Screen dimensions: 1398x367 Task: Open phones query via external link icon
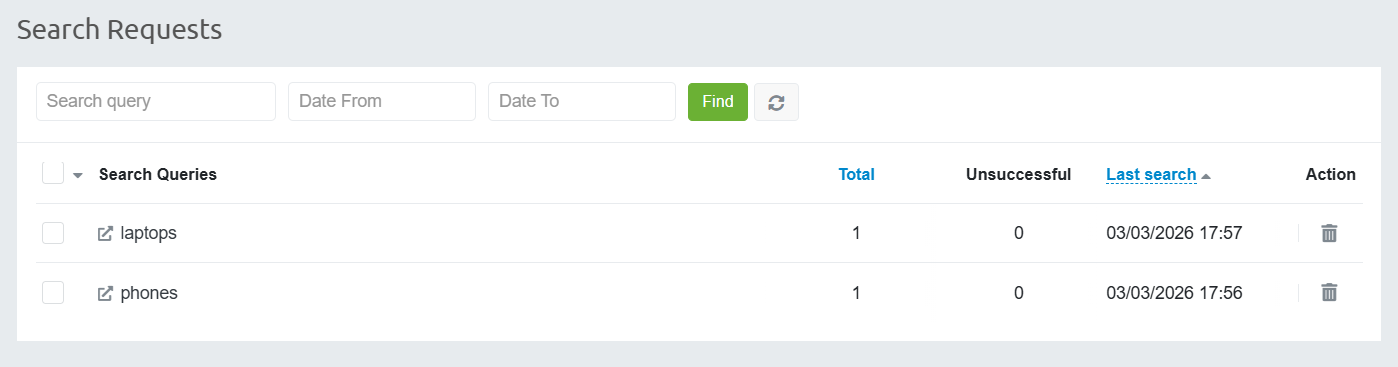(105, 294)
